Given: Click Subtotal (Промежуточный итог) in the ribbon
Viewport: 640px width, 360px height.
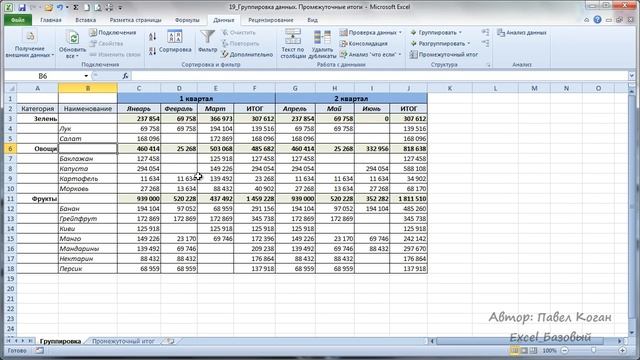Looking at the screenshot, I should coord(444,54).
